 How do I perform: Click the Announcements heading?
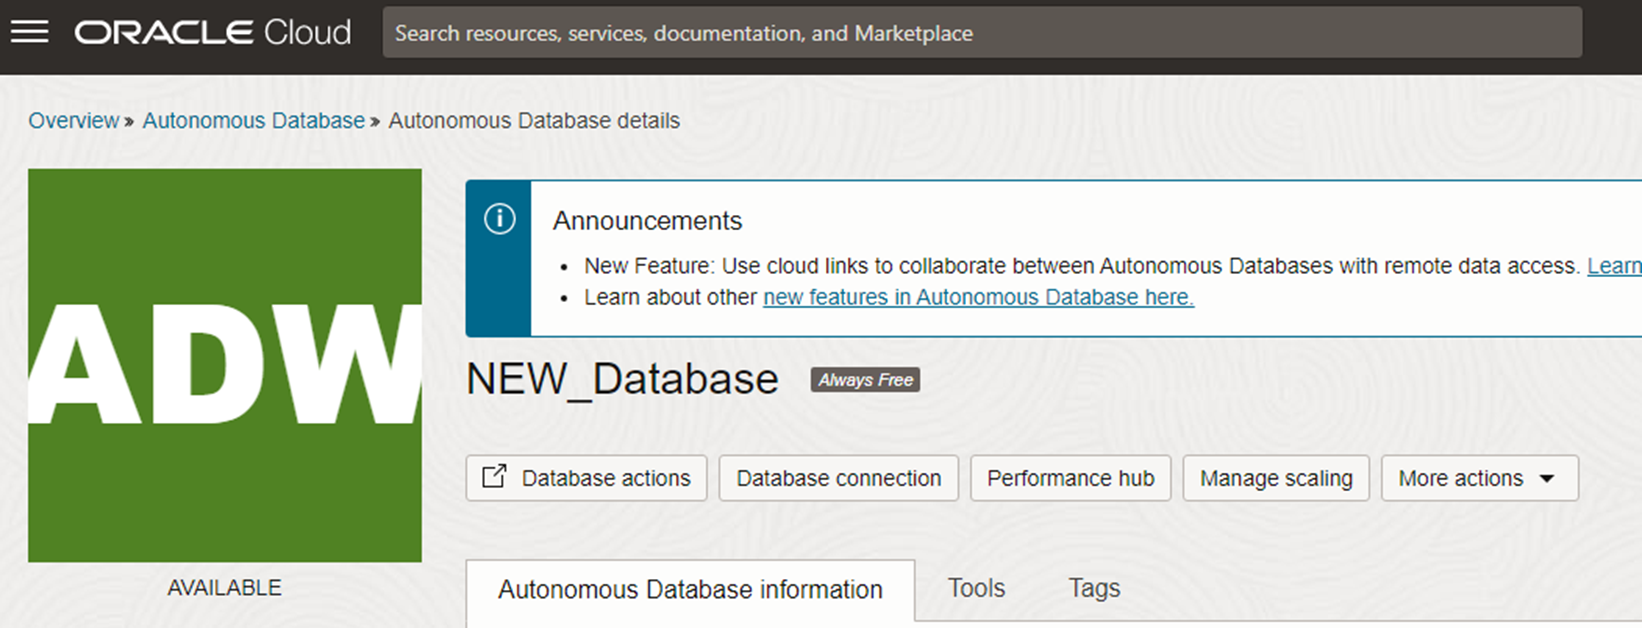647,221
